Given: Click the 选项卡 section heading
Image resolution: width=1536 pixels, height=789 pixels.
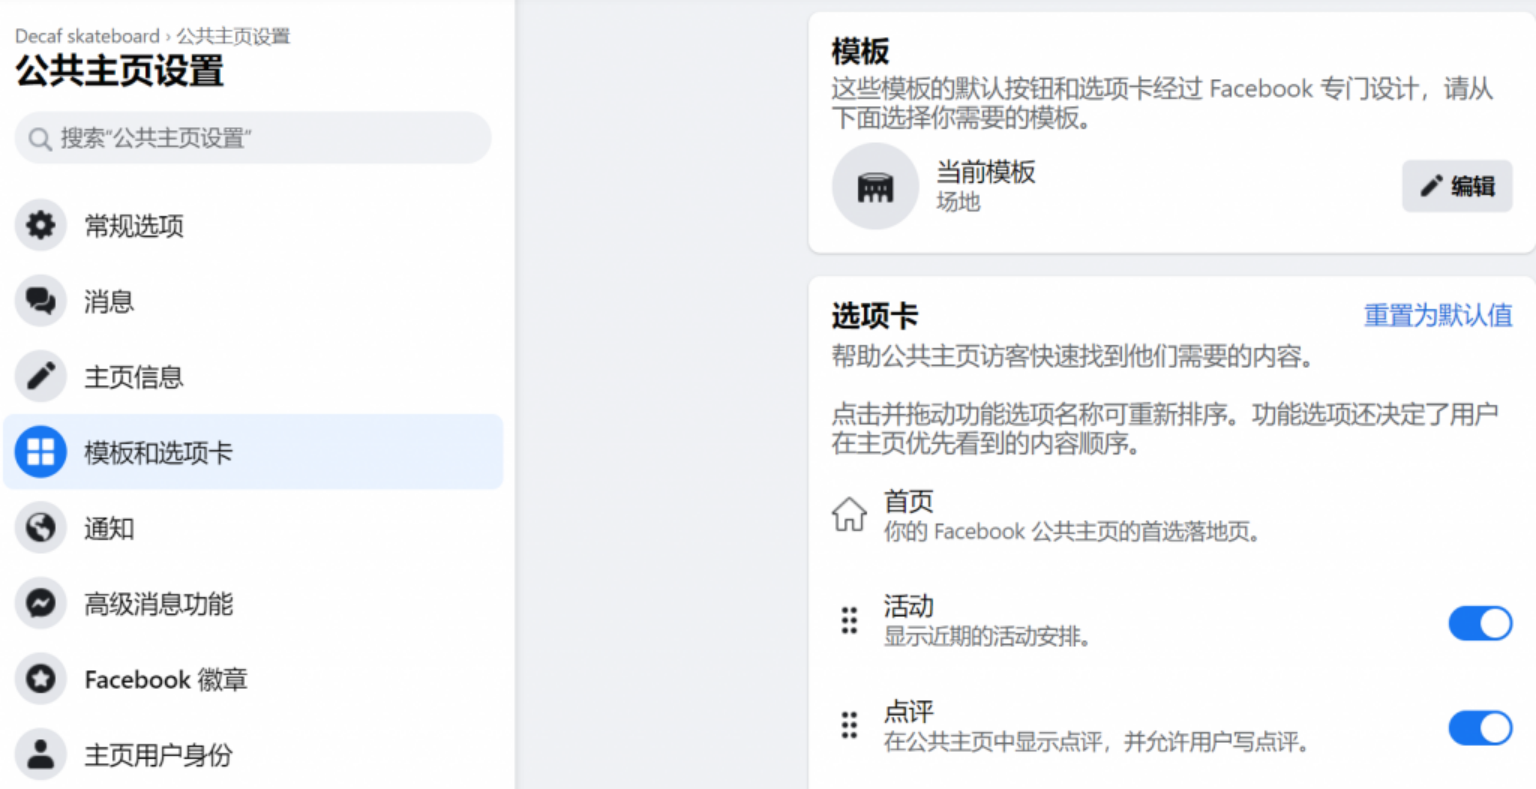Looking at the screenshot, I should [x=875, y=316].
